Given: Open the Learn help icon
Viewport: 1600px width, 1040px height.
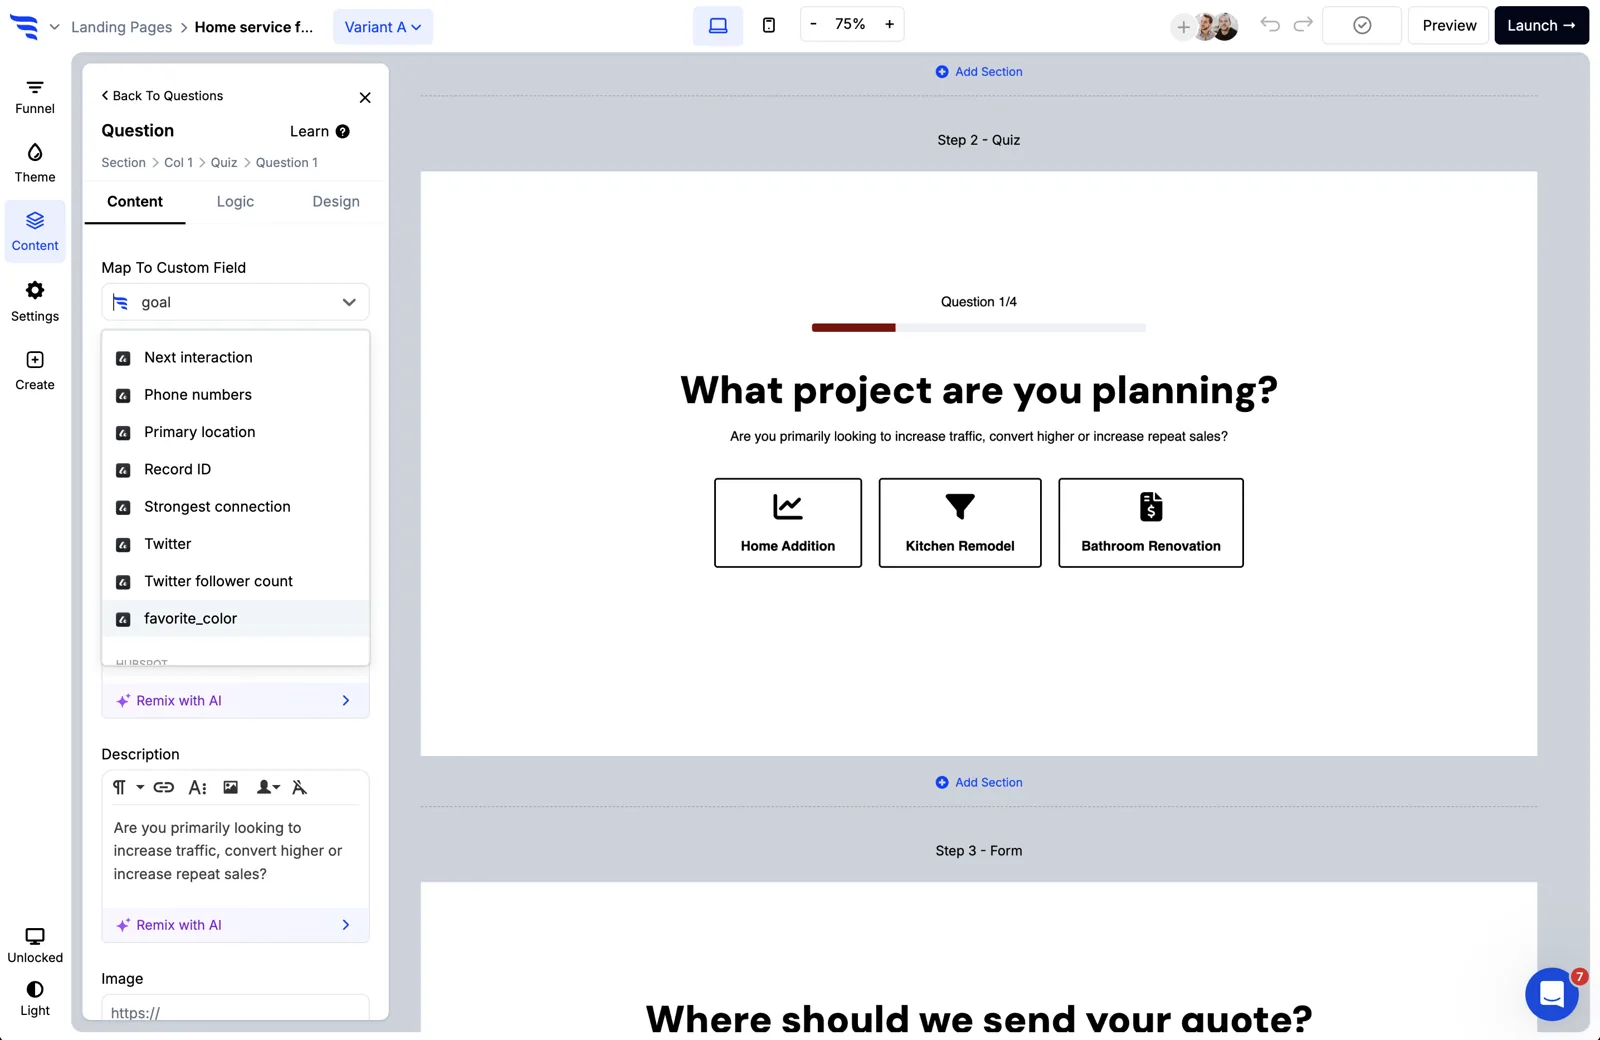Looking at the screenshot, I should 343,131.
